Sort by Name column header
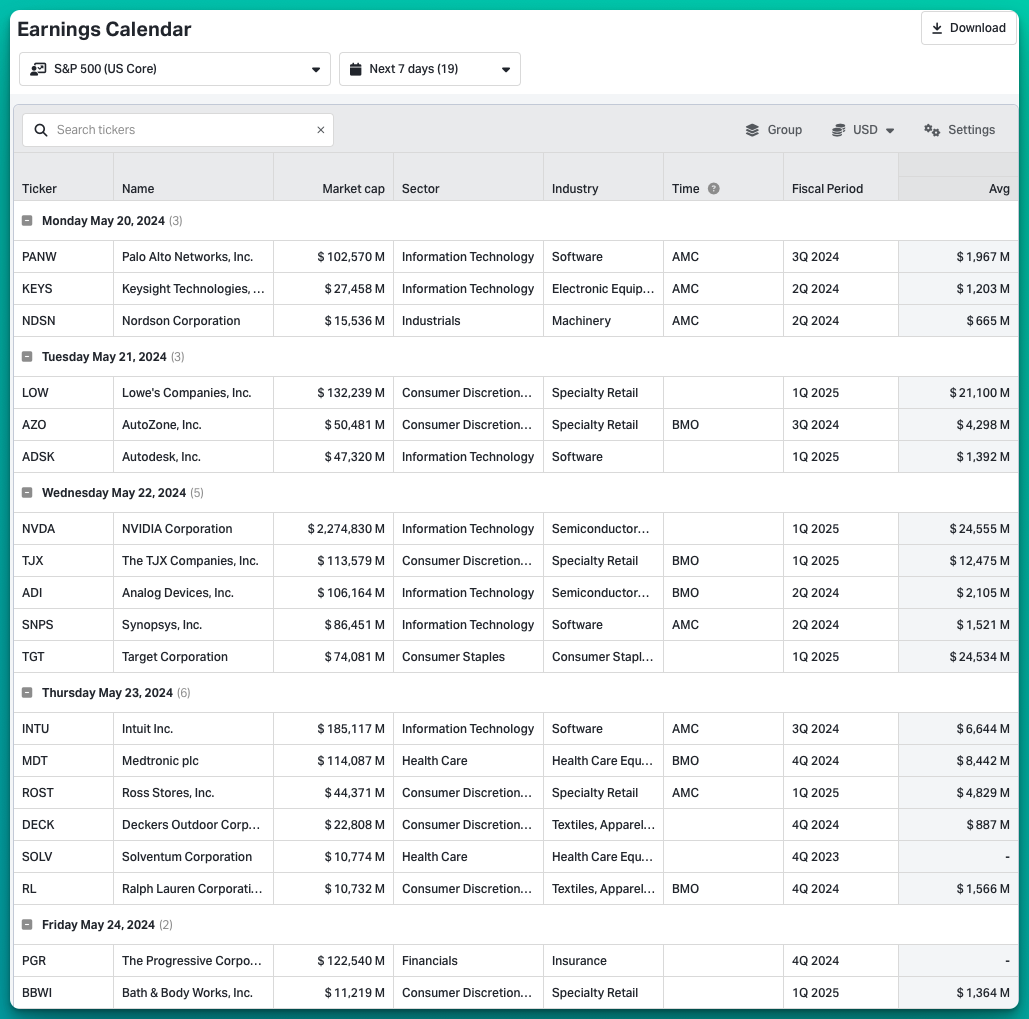Image resolution: width=1029 pixels, height=1019 pixels. 138,188
